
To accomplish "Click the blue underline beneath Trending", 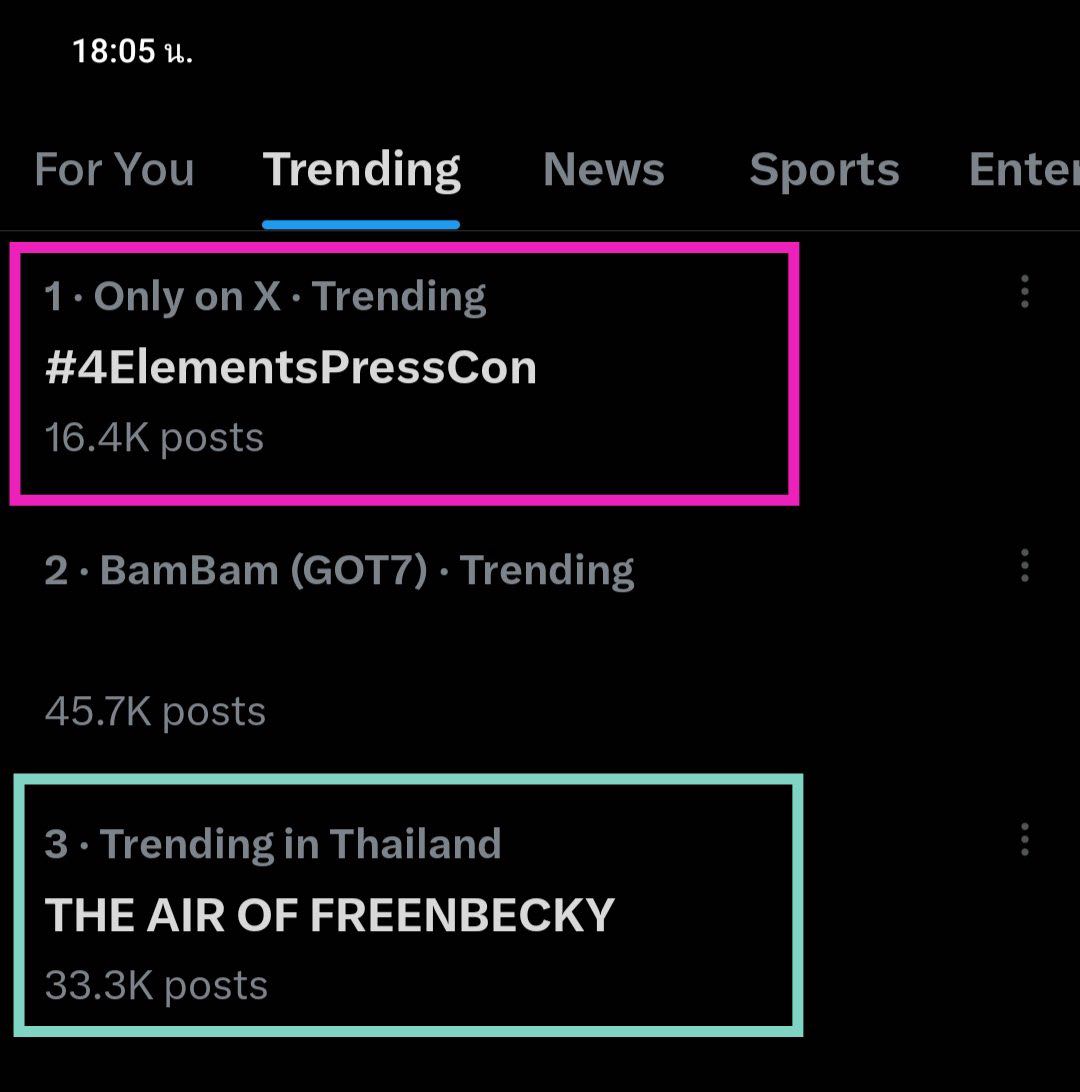I will click(x=361, y=225).
